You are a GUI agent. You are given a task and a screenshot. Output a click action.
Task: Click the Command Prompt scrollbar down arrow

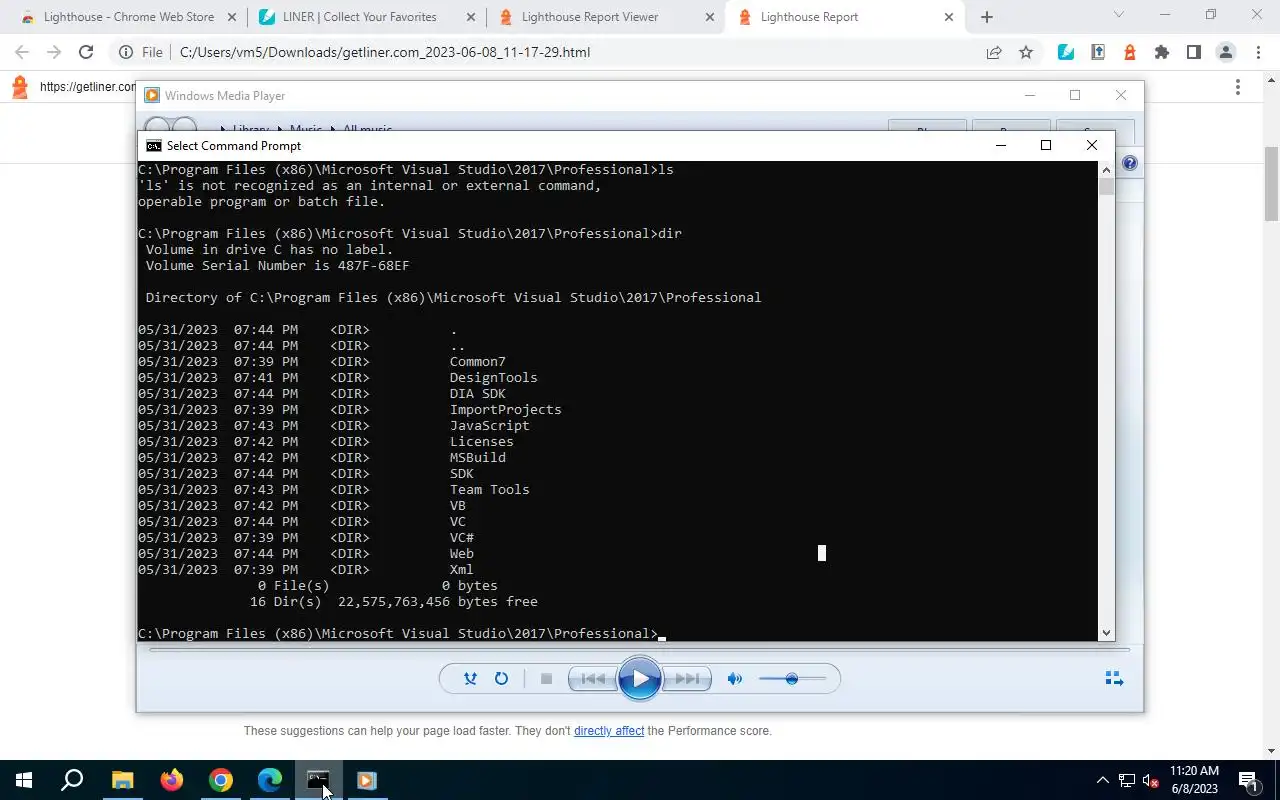tap(1106, 632)
